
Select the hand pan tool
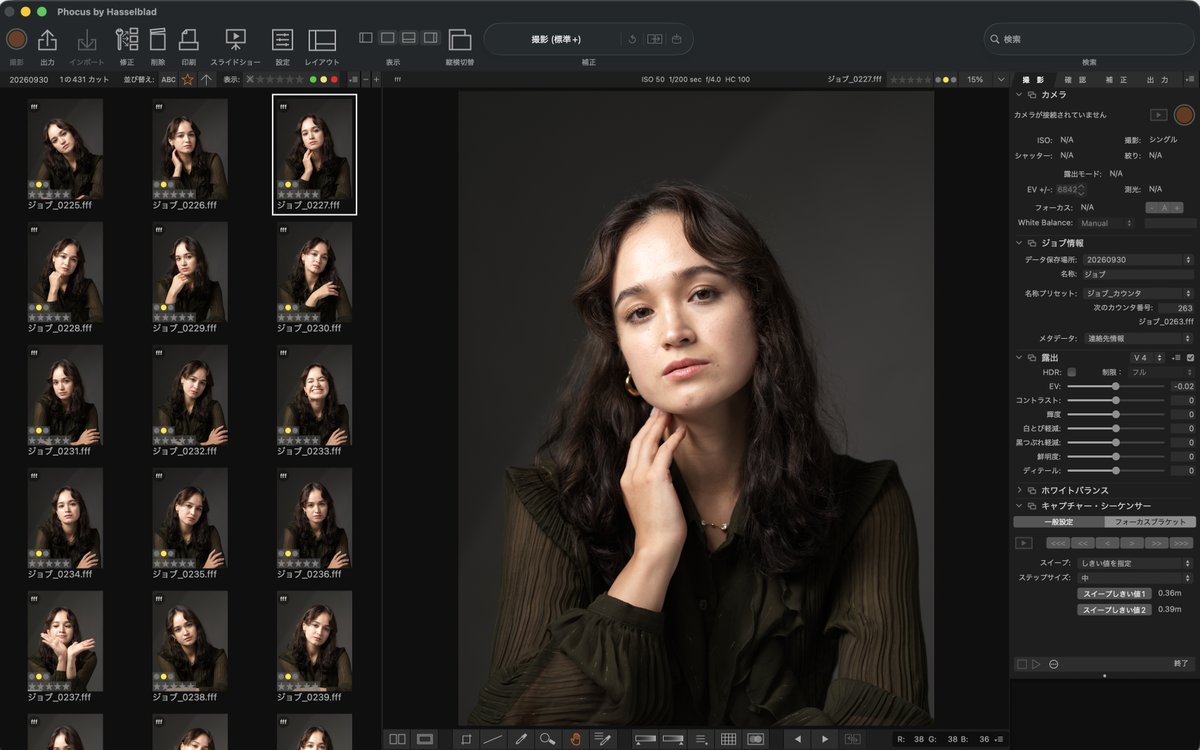pos(575,739)
